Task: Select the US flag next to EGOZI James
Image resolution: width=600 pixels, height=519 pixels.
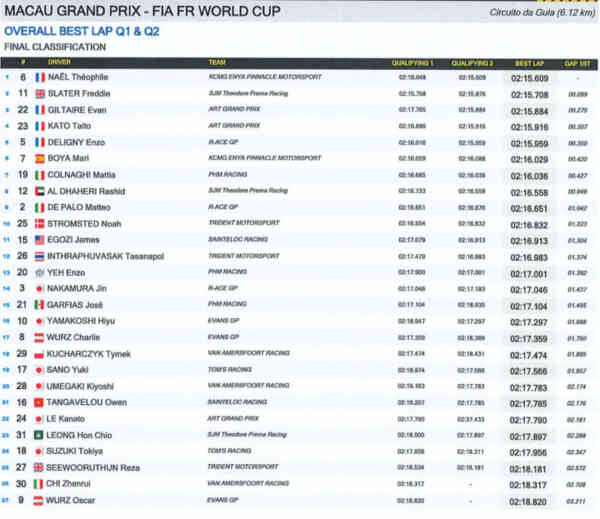Action: pyautogui.click(x=40, y=240)
